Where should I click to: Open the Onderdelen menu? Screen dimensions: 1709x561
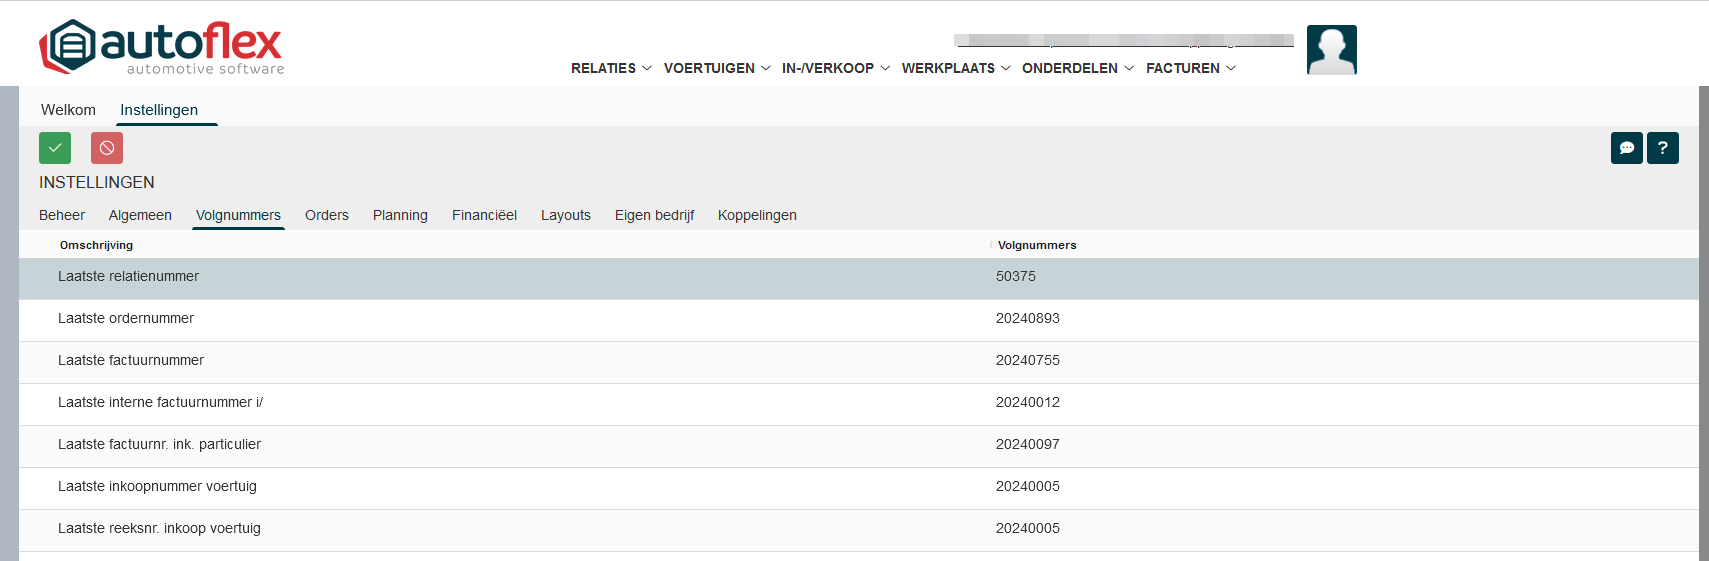click(x=1077, y=68)
